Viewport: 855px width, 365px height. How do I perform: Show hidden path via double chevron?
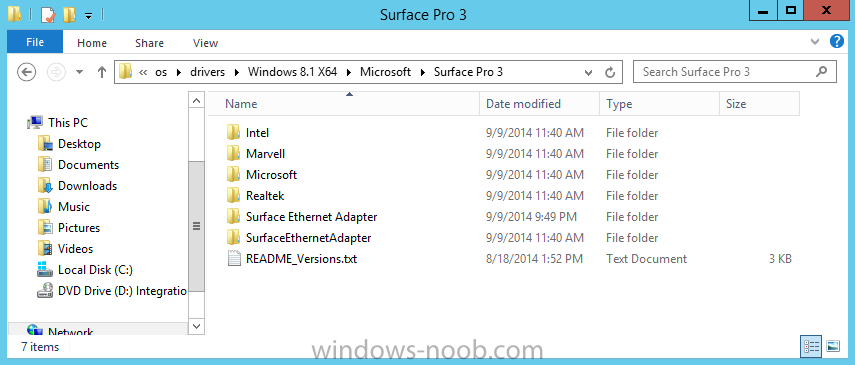(x=143, y=72)
